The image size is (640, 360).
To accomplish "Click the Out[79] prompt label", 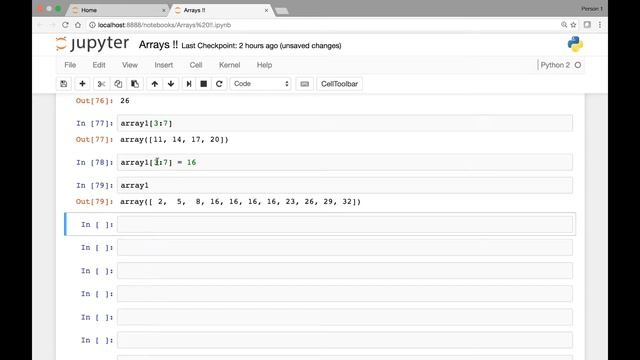I will (95, 202).
